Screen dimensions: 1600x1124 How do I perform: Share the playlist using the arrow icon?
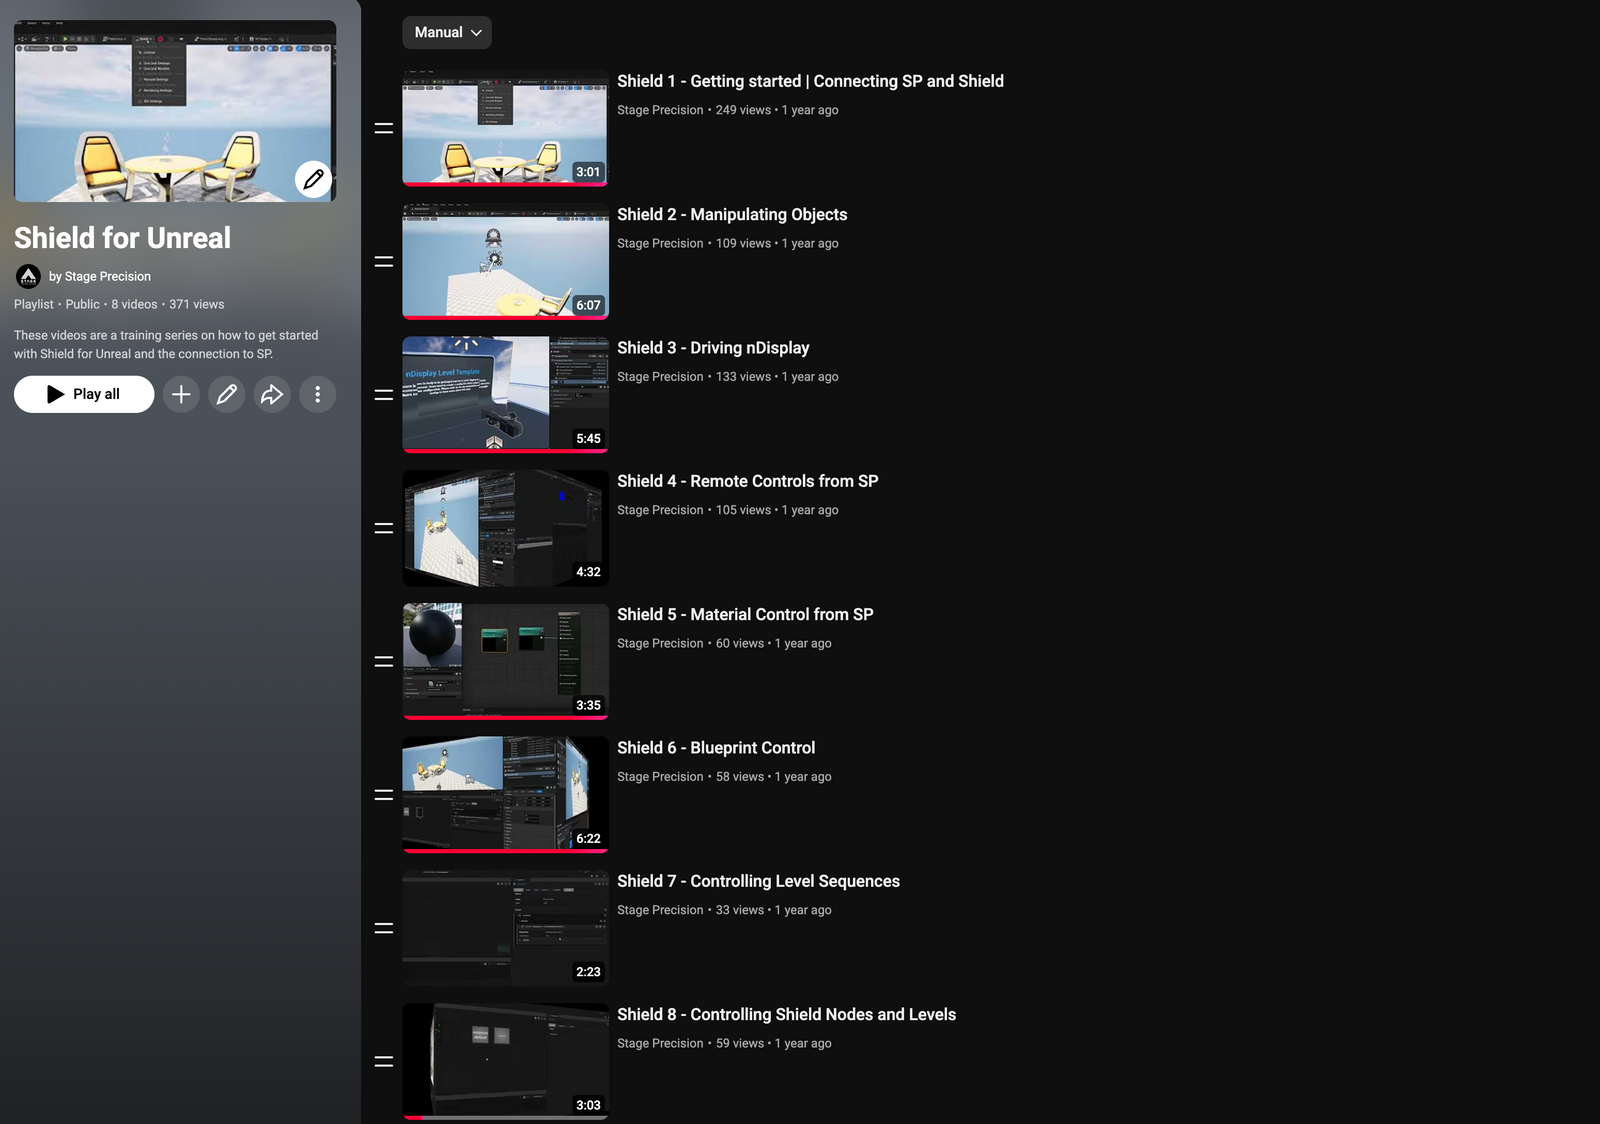click(272, 394)
